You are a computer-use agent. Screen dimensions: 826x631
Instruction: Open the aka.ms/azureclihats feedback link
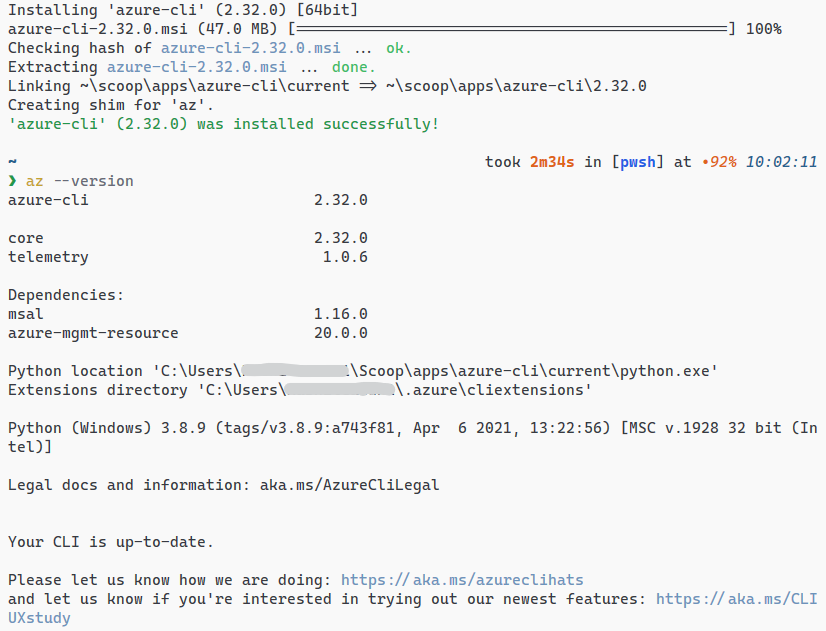point(462,580)
